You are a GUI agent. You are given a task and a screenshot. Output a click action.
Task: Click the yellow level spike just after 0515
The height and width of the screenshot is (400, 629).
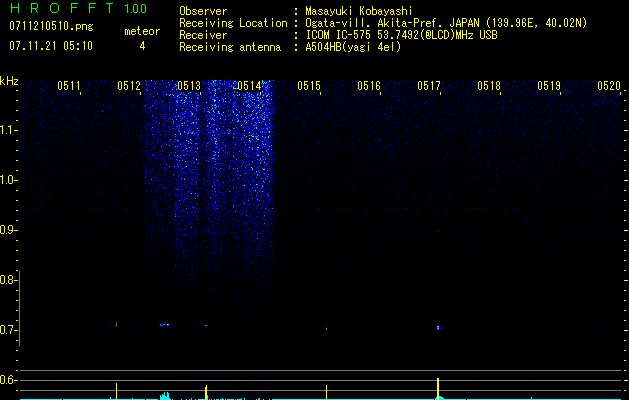pyautogui.click(x=327, y=392)
